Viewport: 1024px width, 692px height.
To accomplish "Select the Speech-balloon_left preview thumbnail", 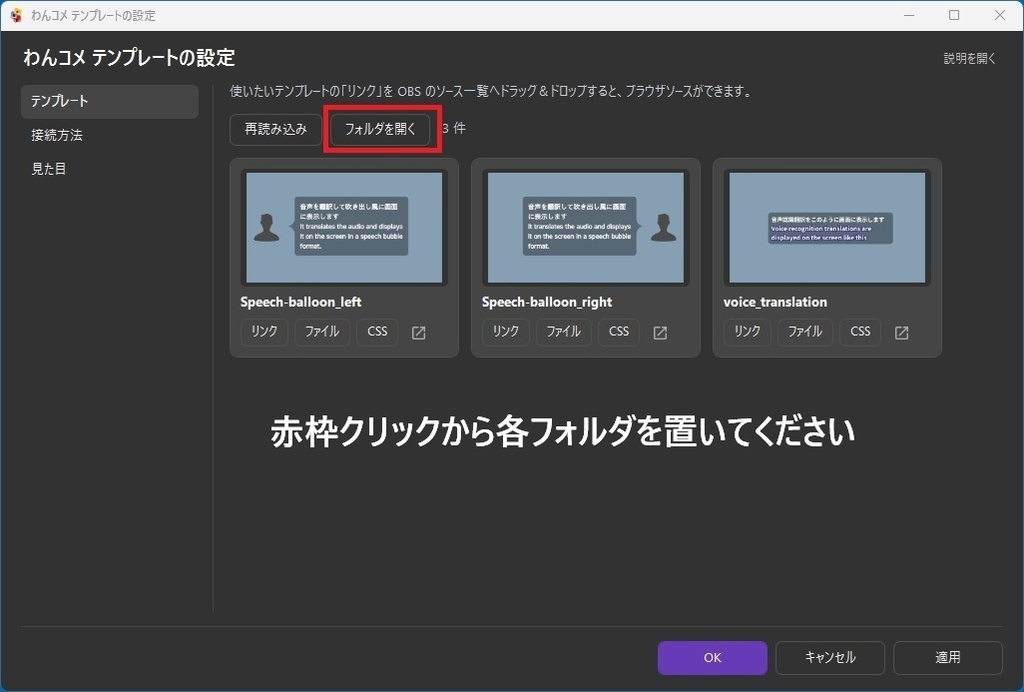I will (344, 228).
